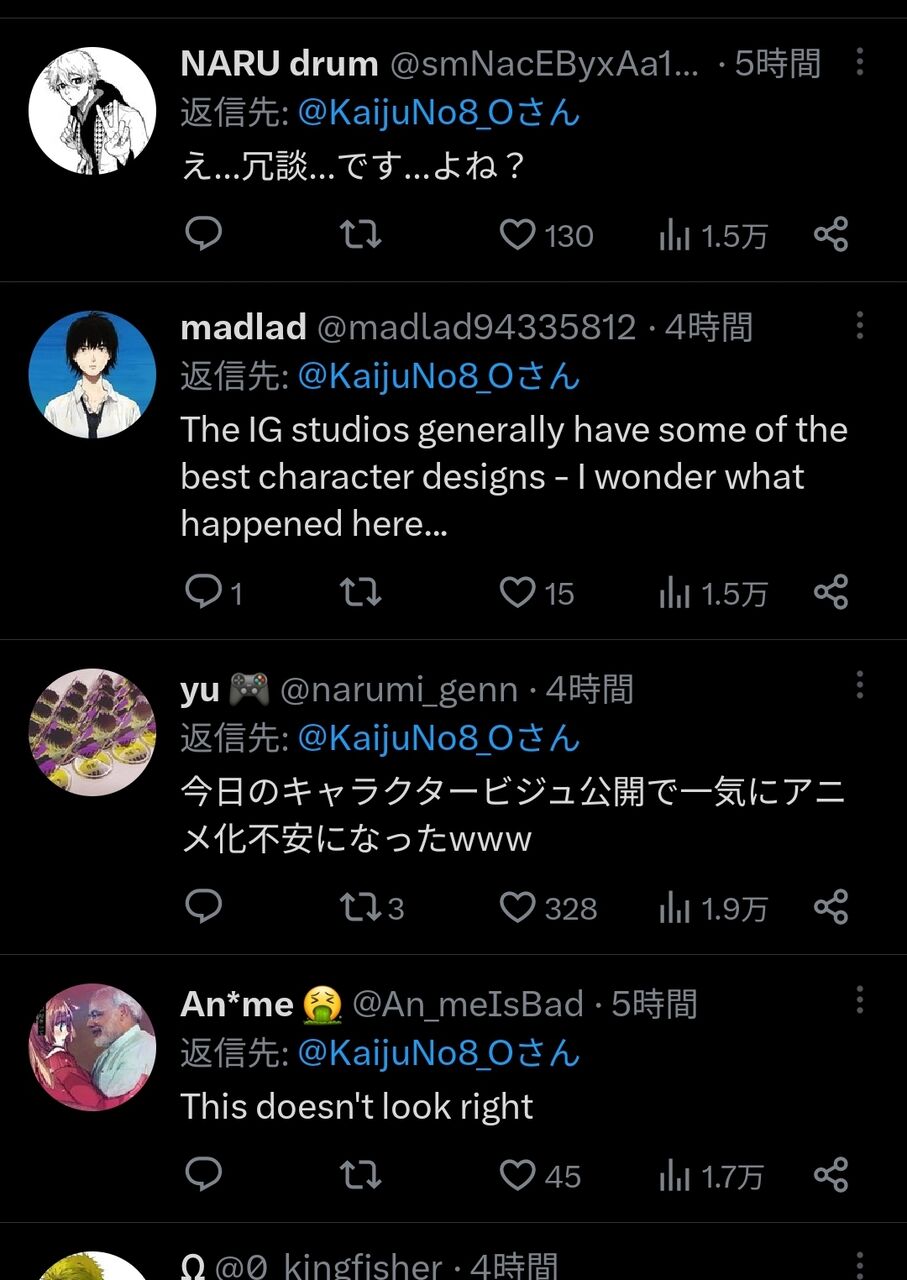The height and width of the screenshot is (1280, 907).
Task: Share yu's tweet about アニメ化
Action: 831,906
